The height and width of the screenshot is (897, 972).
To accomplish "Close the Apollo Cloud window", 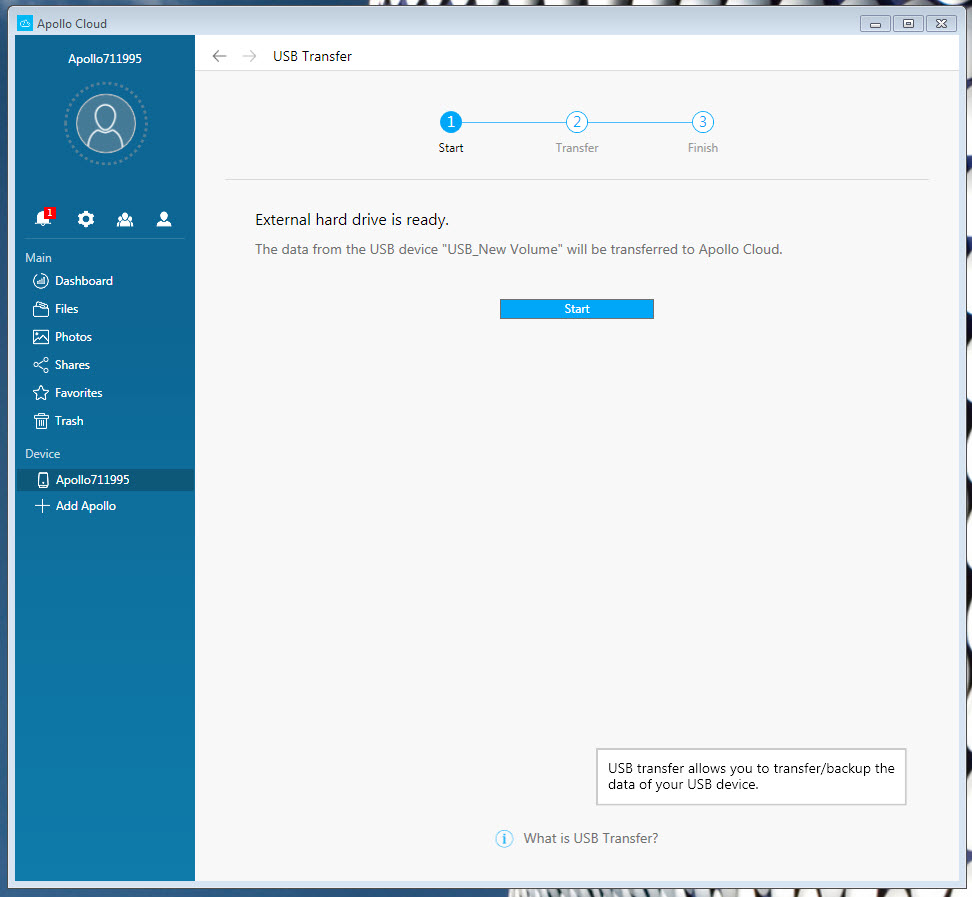I will click(x=941, y=24).
